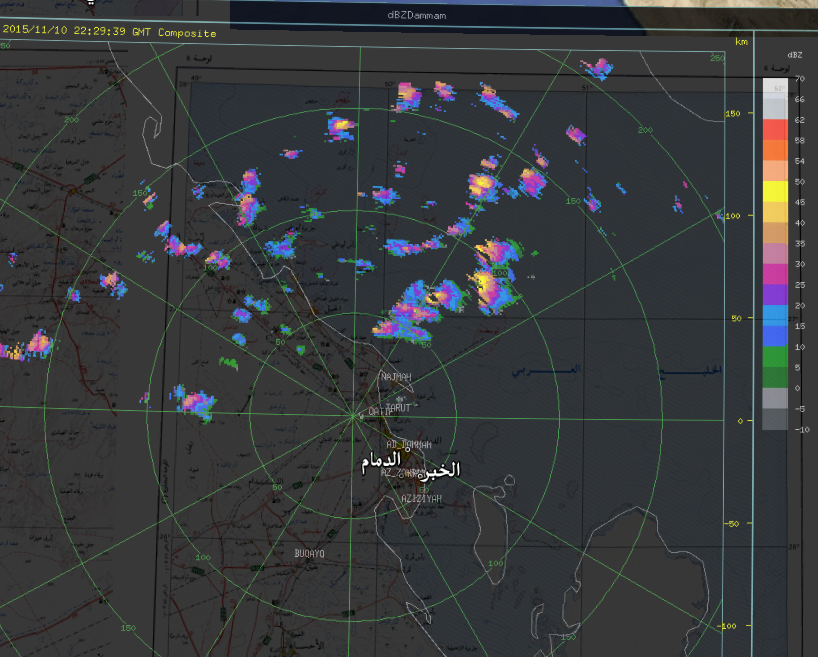Pick the purple 20–25 dBZ legend swatch
The height and width of the screenshot is (657, 818).
tap(775, 295)
